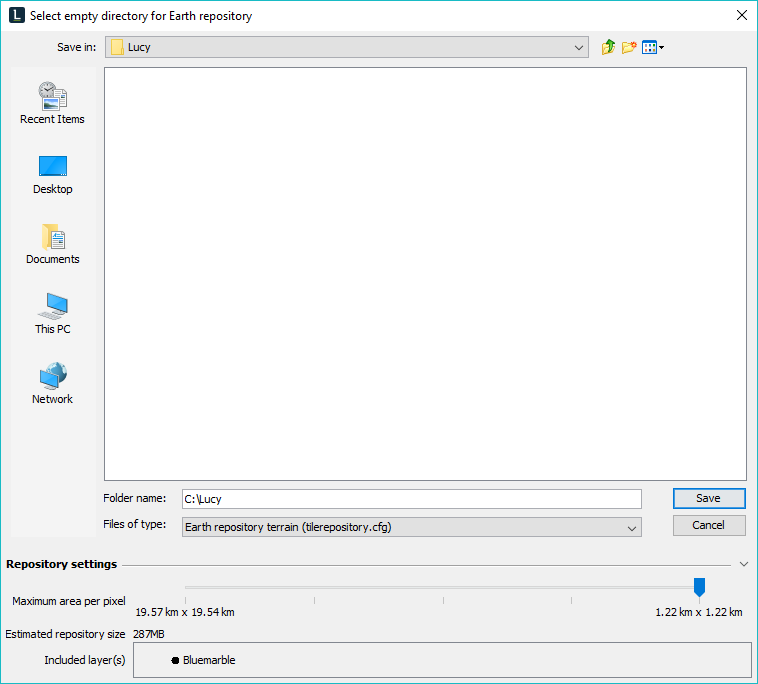This screenshot has height=684, width=758.
Task: Click the Repository settings heading
Action: (x=61, y=564)
